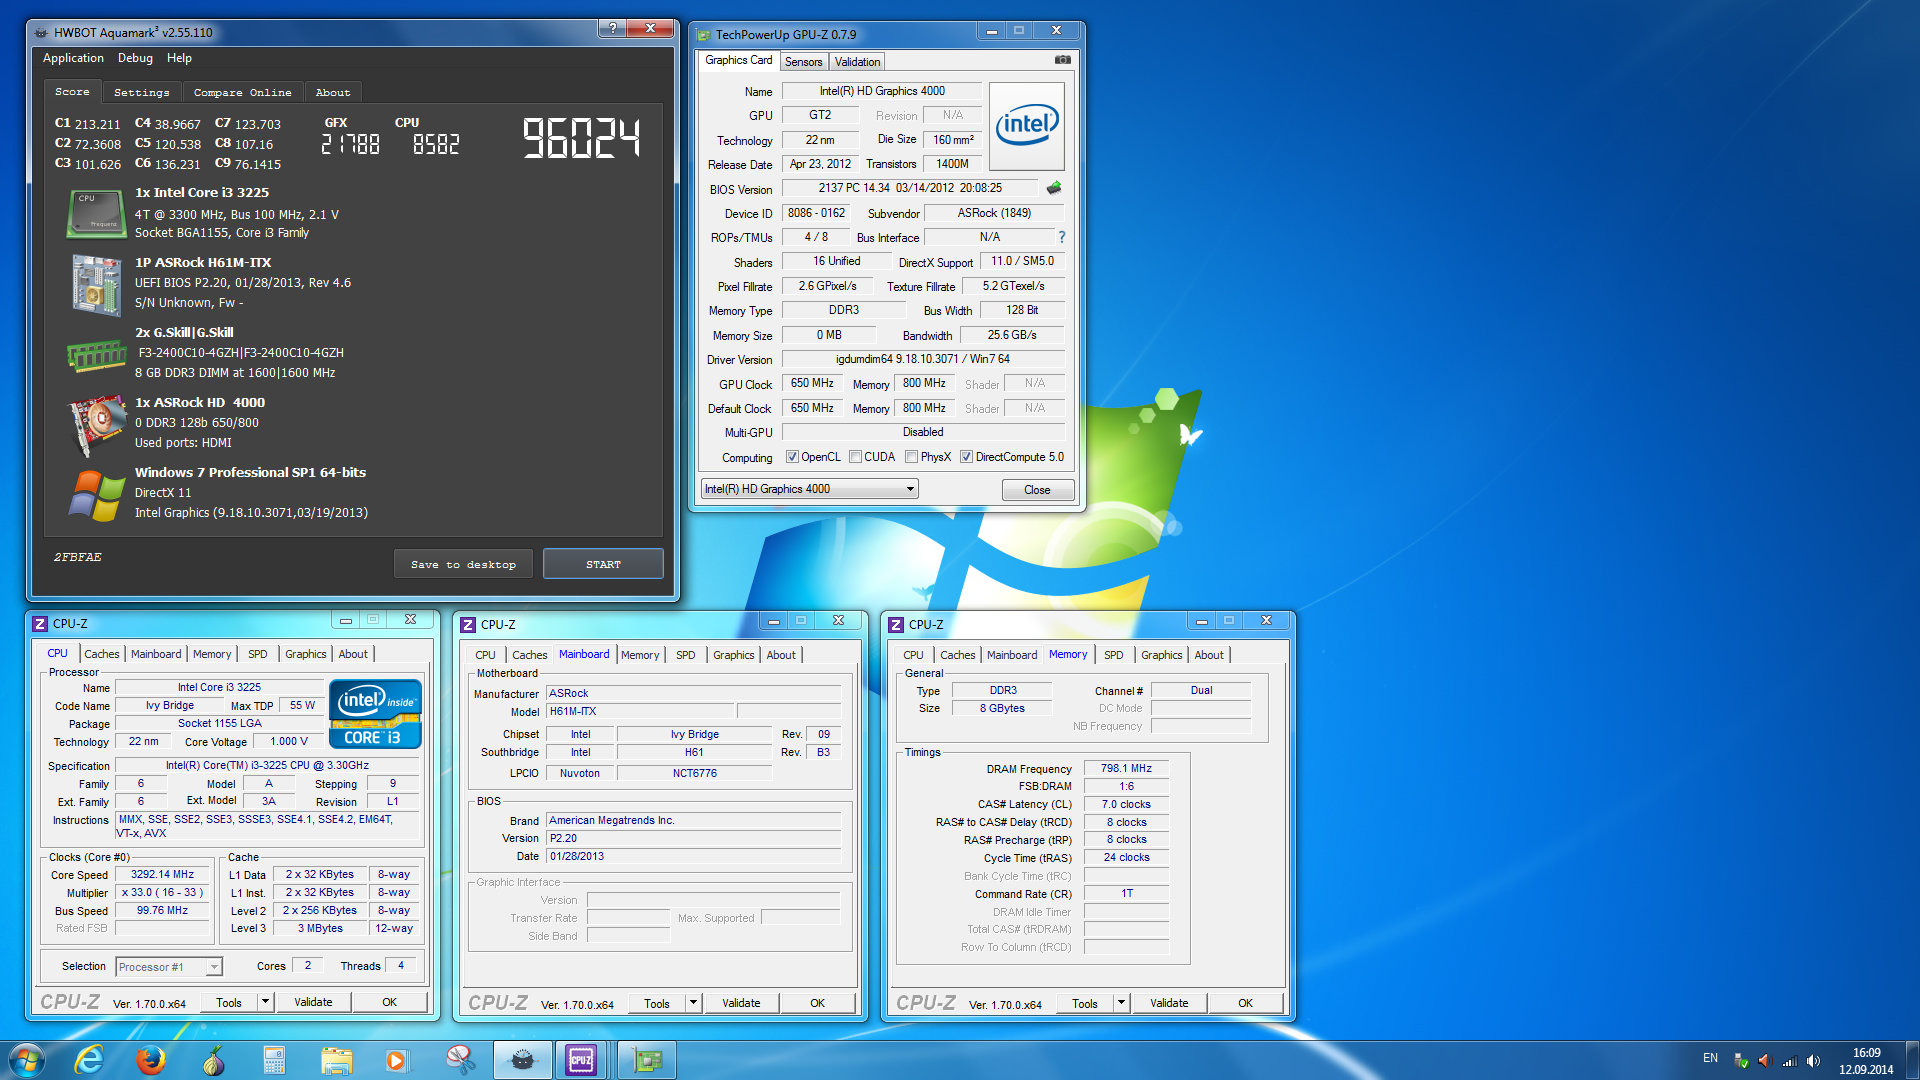Switch to GPU-Z taskbar button

click(x=647, y=1060)
